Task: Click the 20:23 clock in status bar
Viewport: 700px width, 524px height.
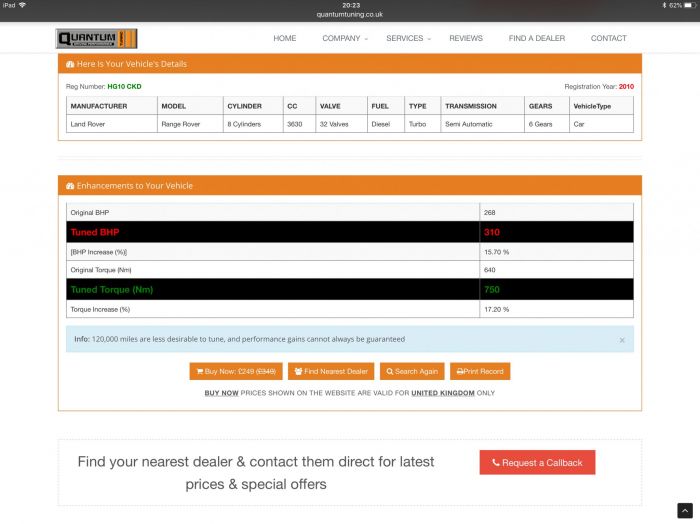Action: (x=351, y=5)
